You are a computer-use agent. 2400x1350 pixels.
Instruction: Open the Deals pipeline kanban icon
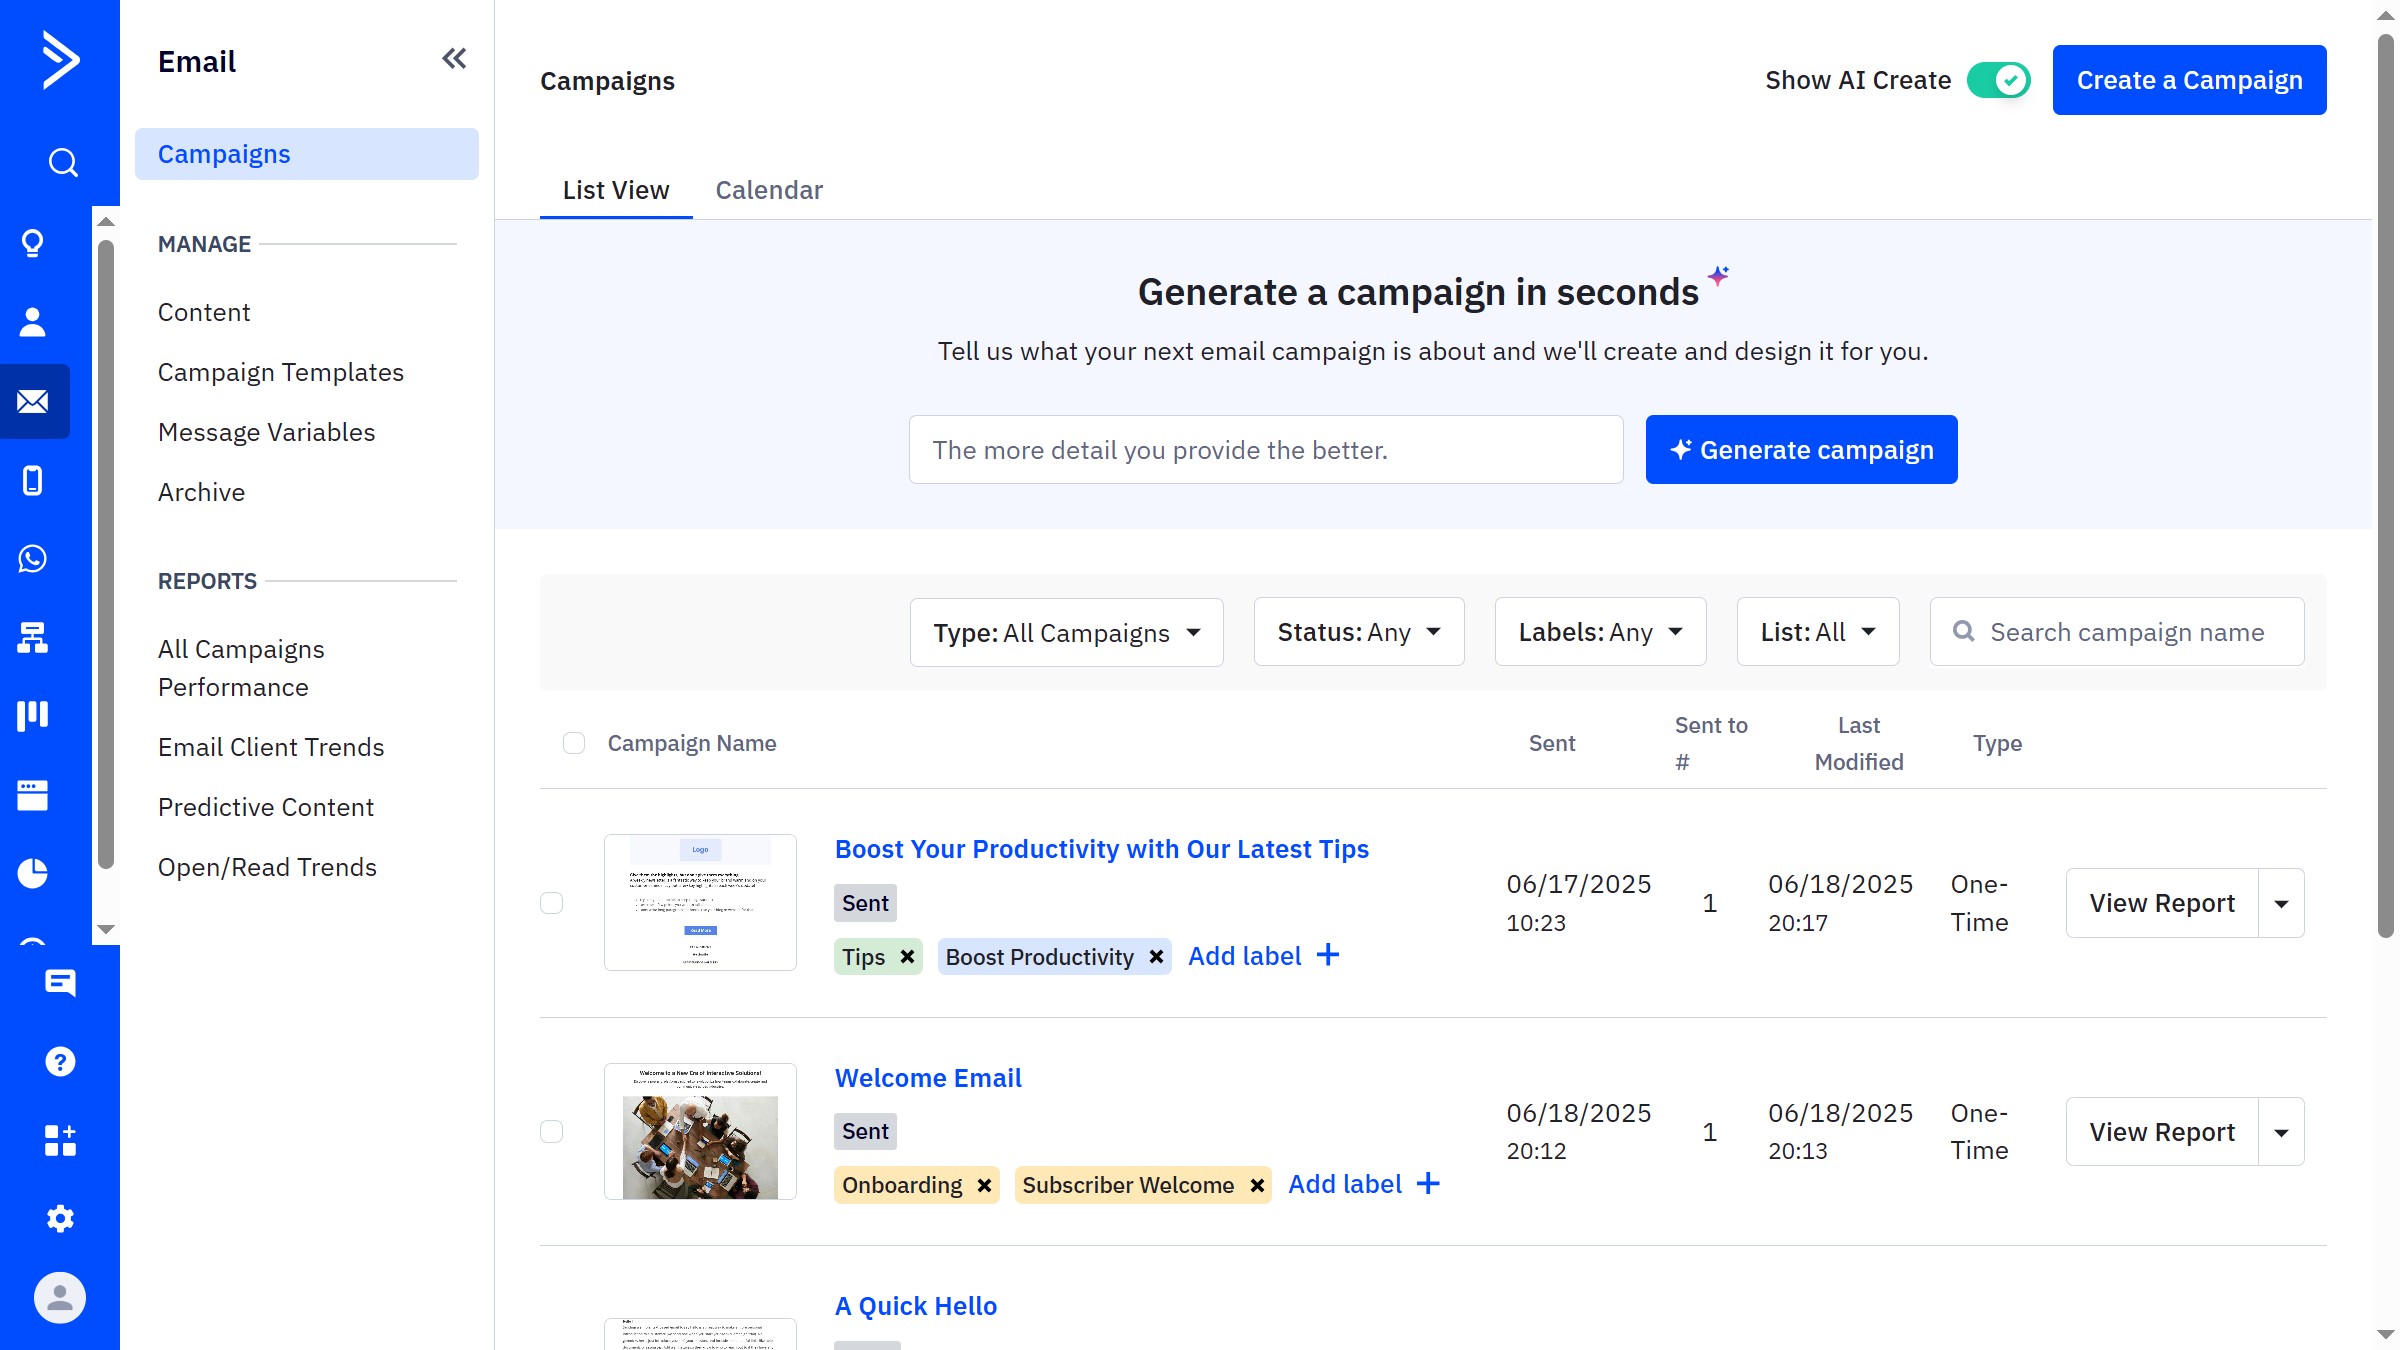pos(33,714)
